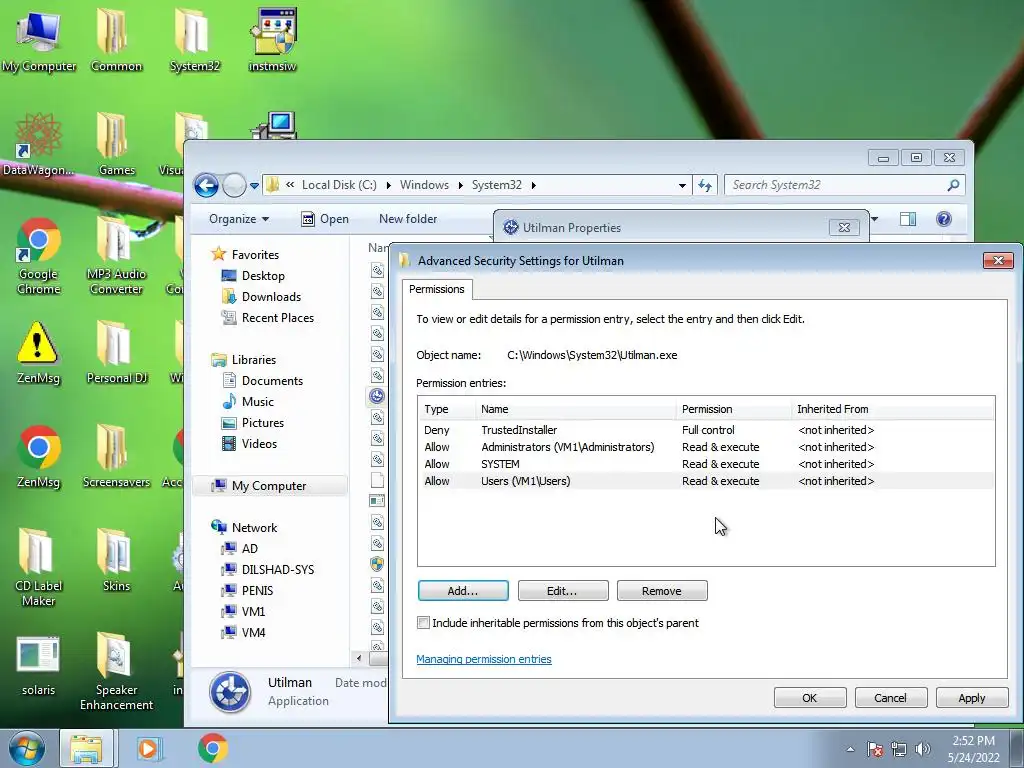Click OK in Advanced Security Settings
Viewport: 1024px width, 768px height.
[x=810, y=698]
